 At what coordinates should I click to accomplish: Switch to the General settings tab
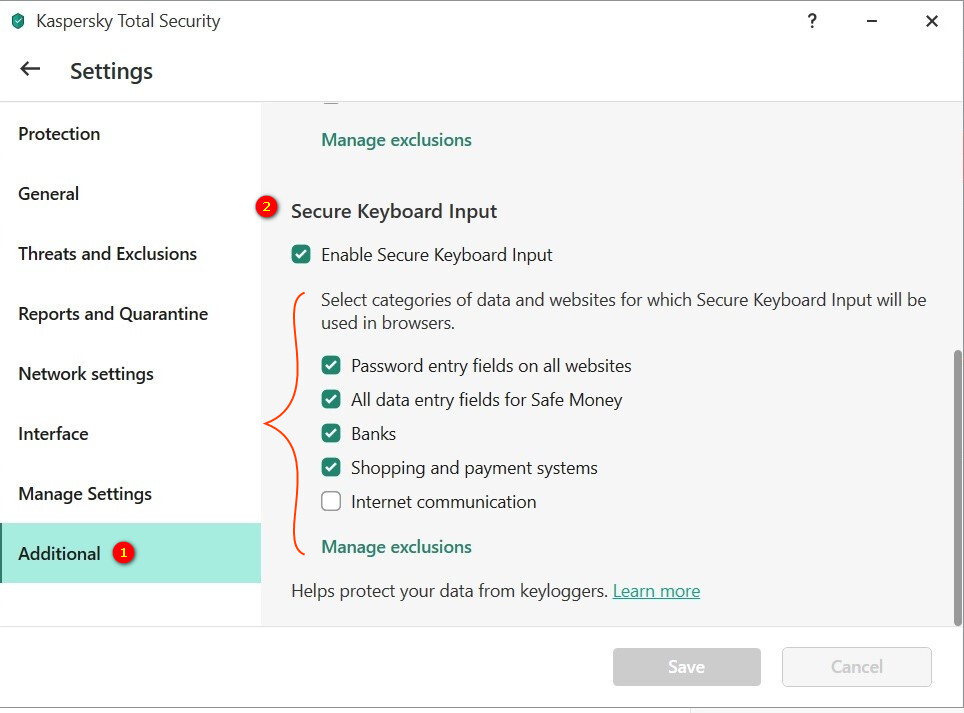pos(48,194)
